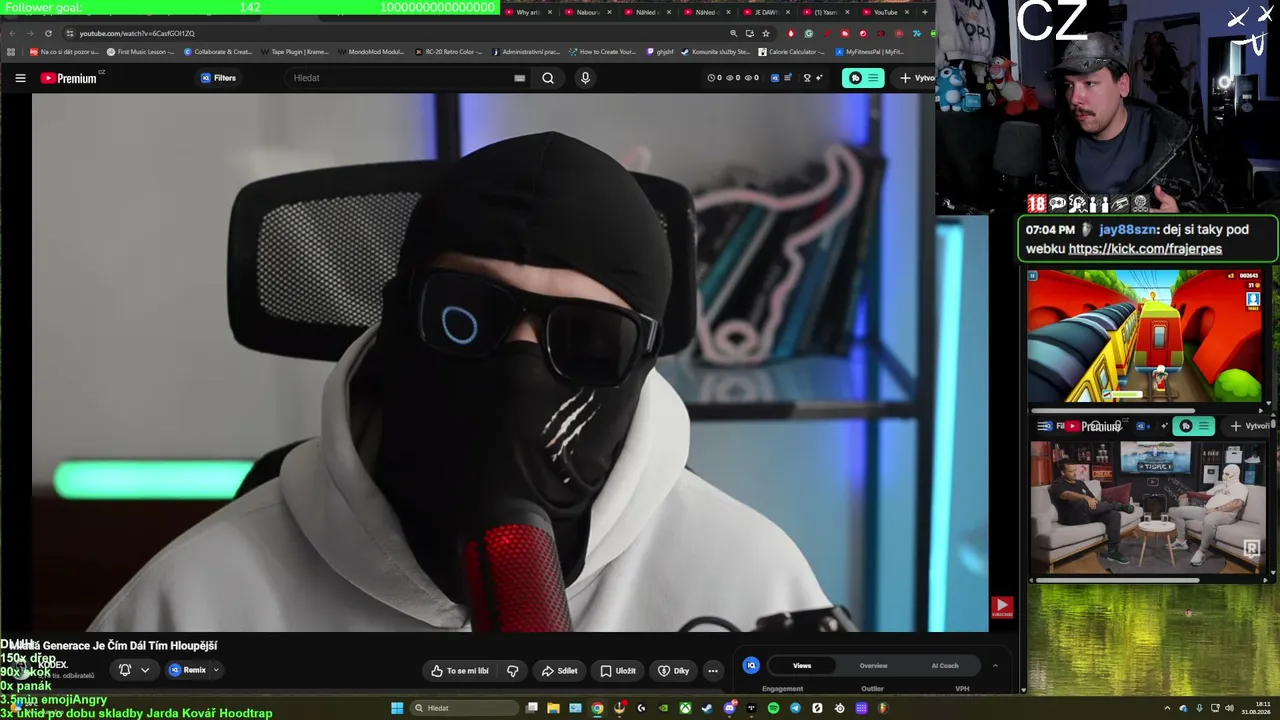Open the on-screen keyboard in search box
Viewport: 1280px width, 720px height.
tap(519, 78)
